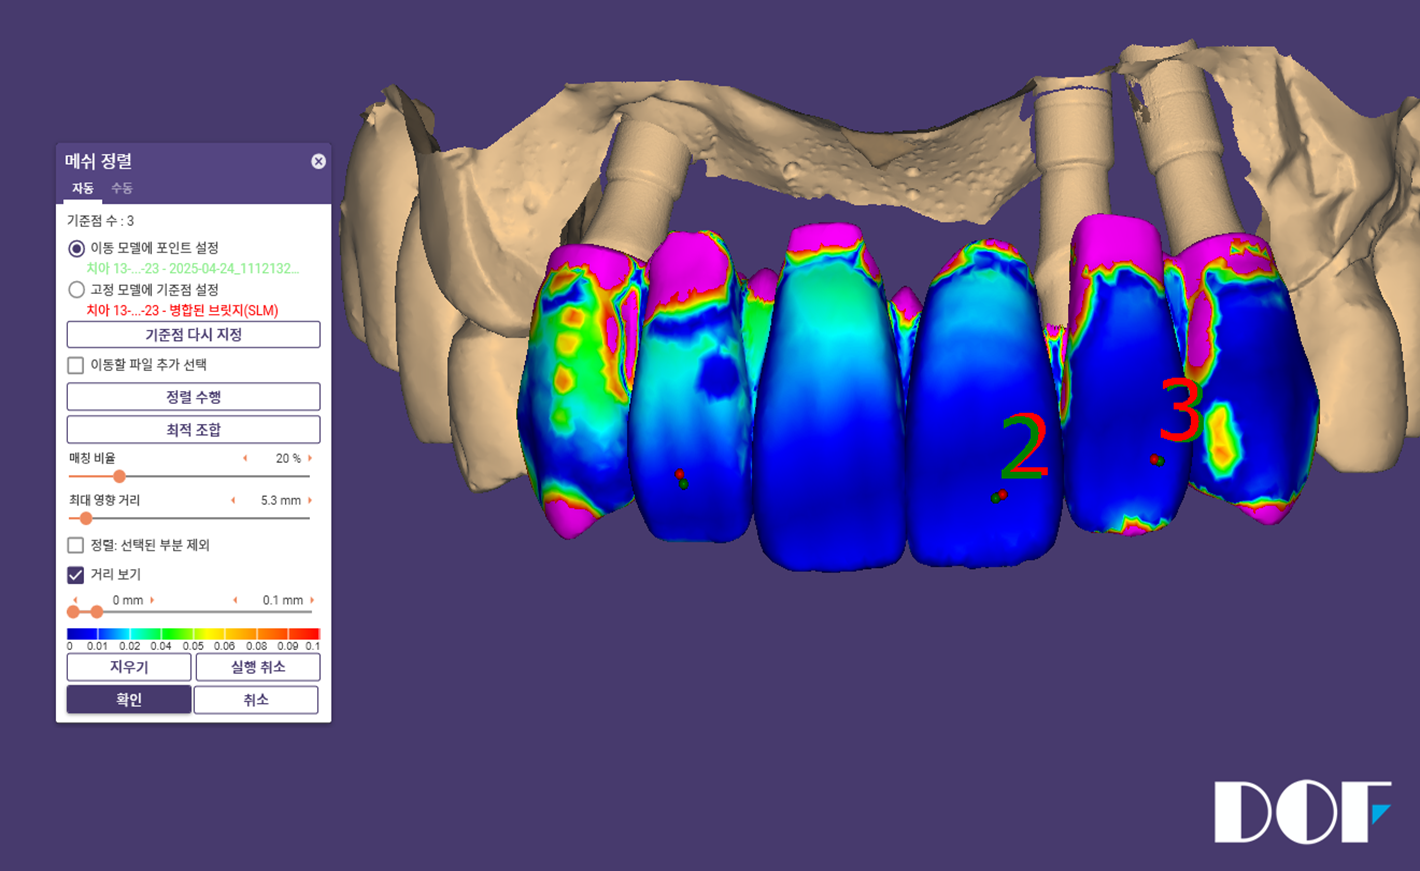Screen dimensions: 1420x871
Task: Decrease 최대 영향 거리 using left arrow
Action: tap(233, 500)
